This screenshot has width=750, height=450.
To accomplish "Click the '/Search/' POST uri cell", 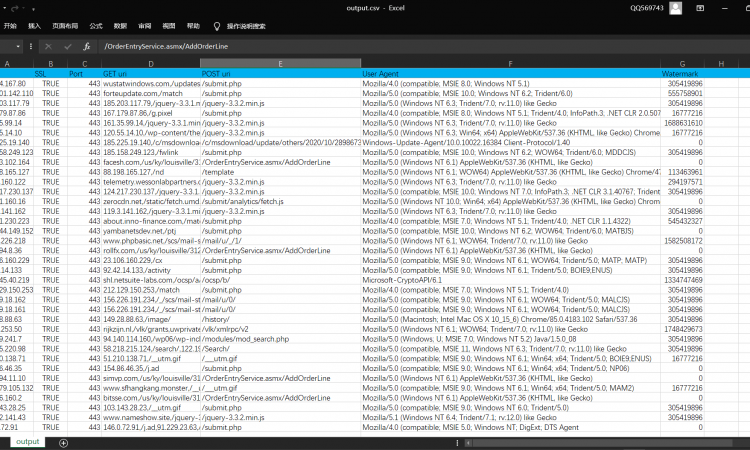I will [x=280, y=349].
